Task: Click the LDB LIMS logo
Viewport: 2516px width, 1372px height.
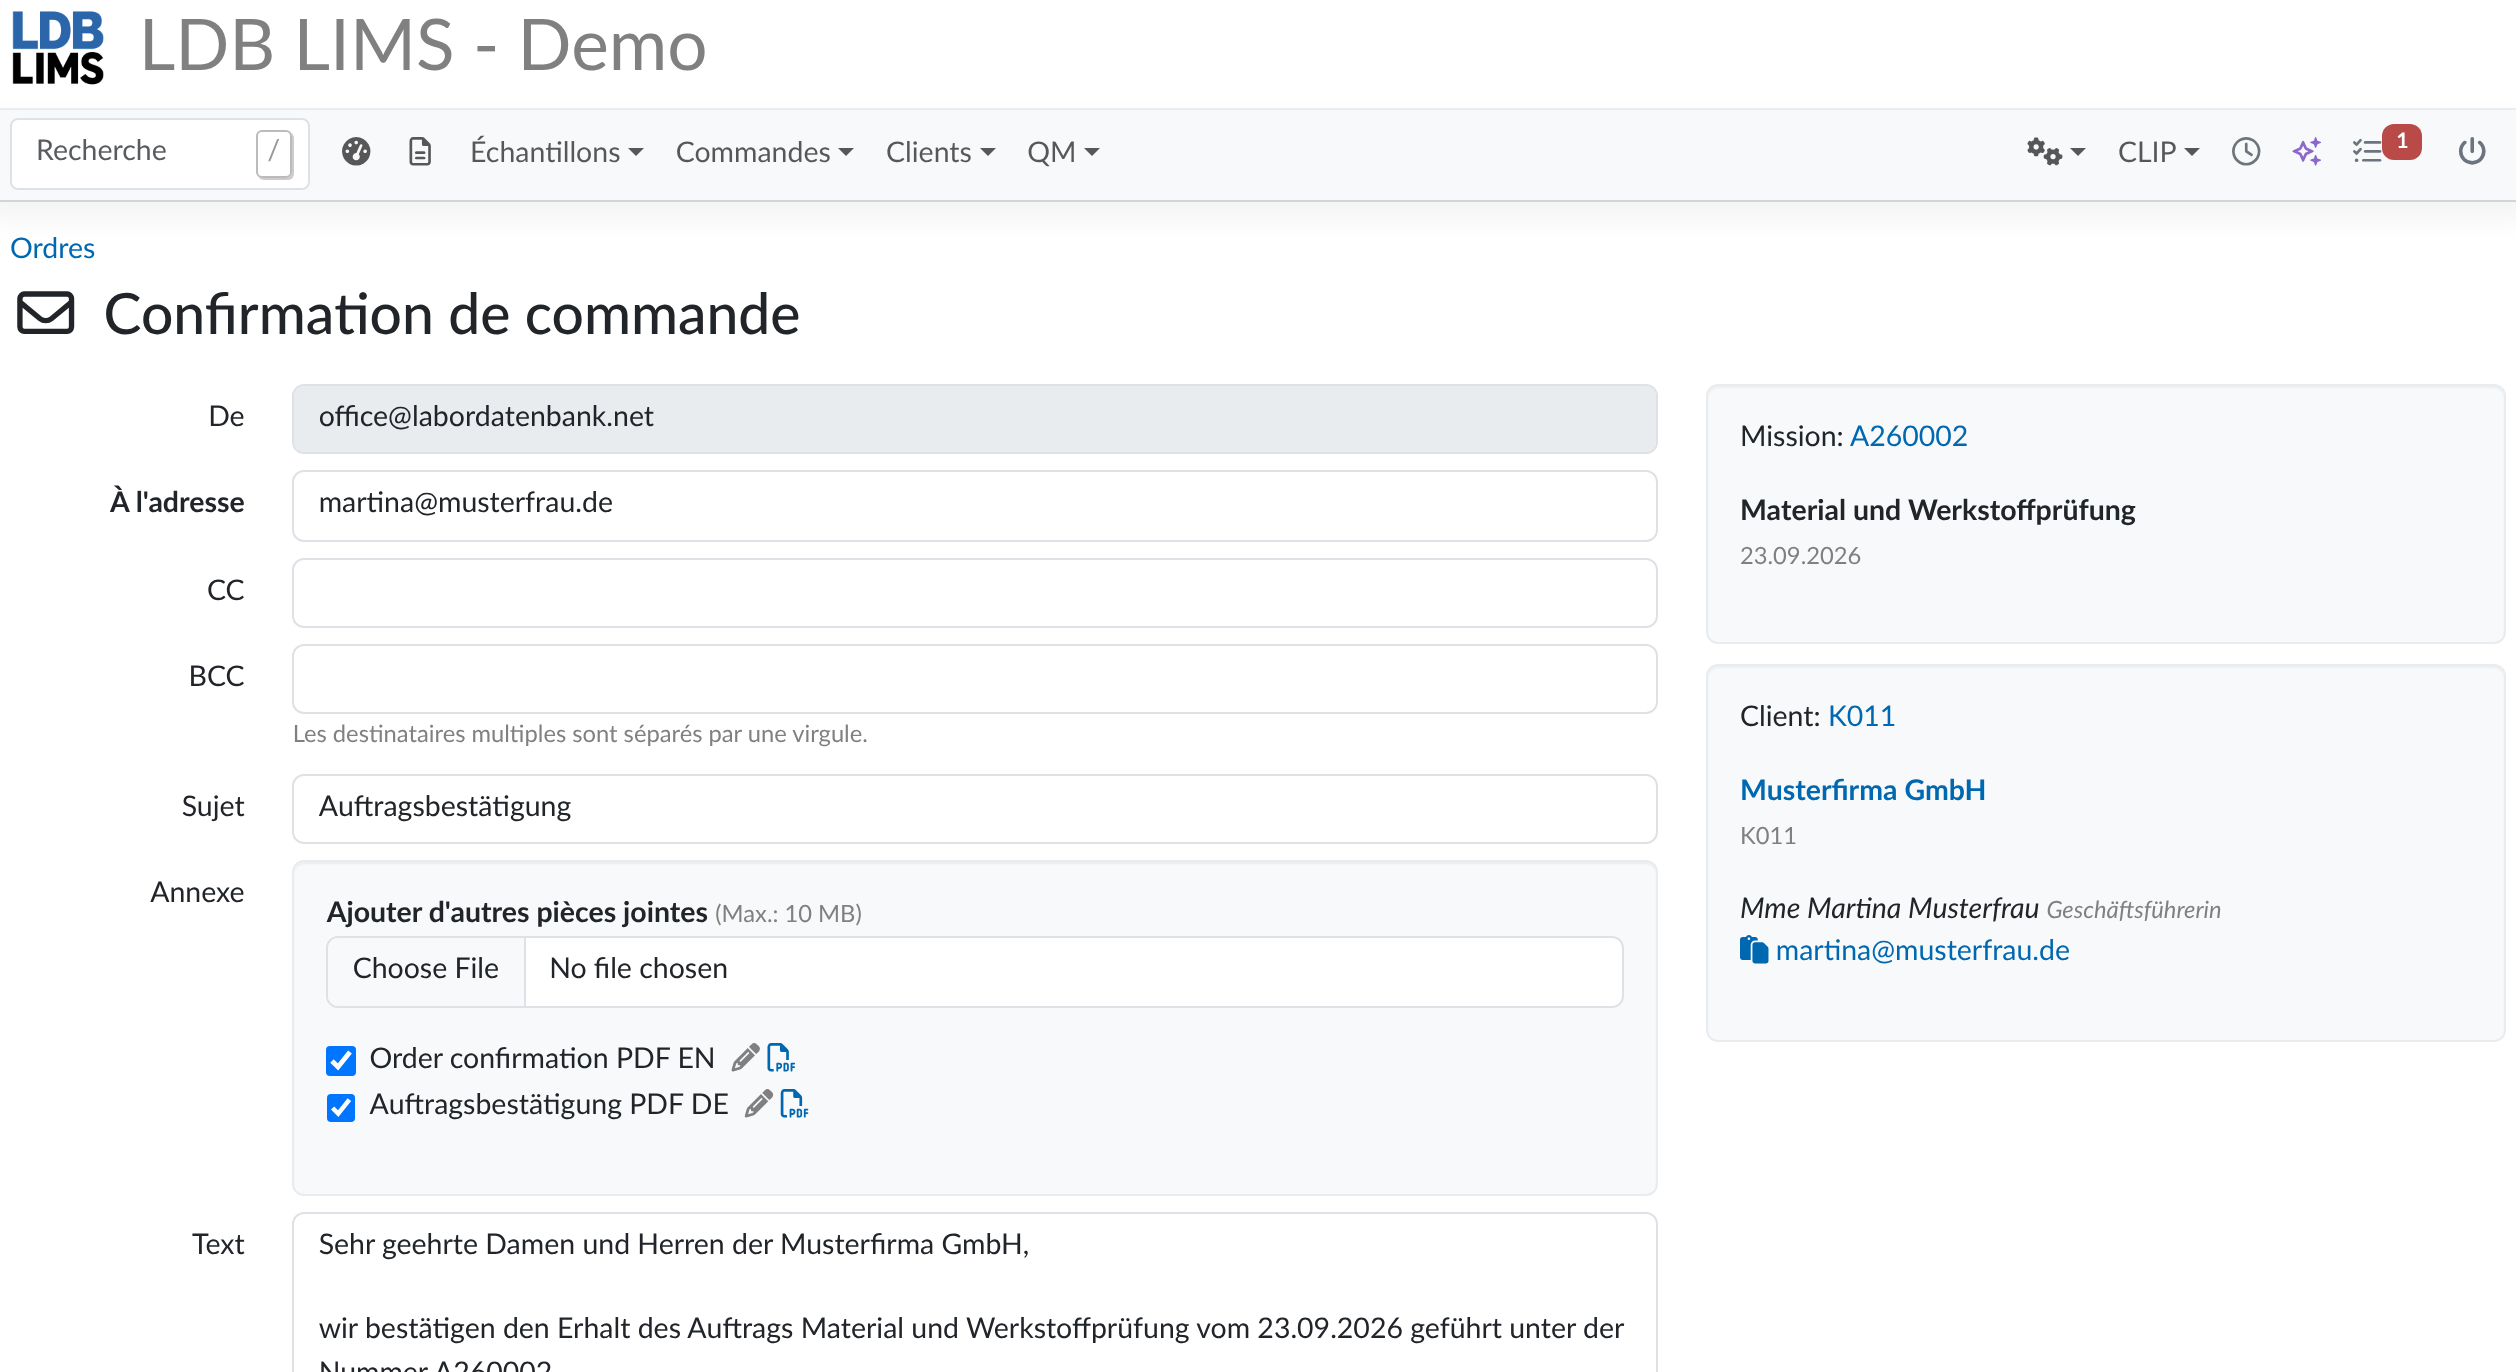Action: (58, 48)
